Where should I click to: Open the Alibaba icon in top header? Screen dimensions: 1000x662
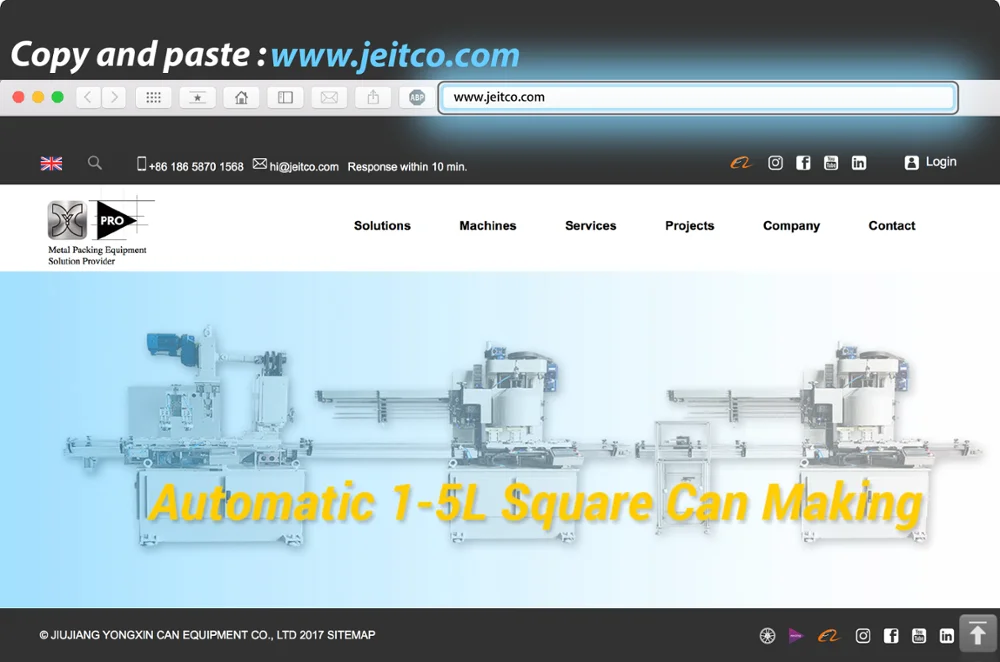click(x=740, y=163)
